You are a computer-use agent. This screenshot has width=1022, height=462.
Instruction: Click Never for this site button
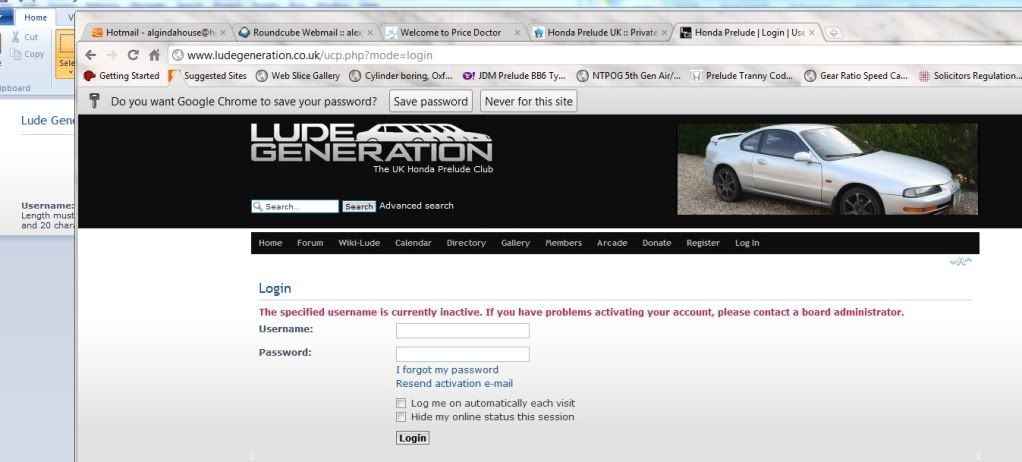tap(529, 101)
